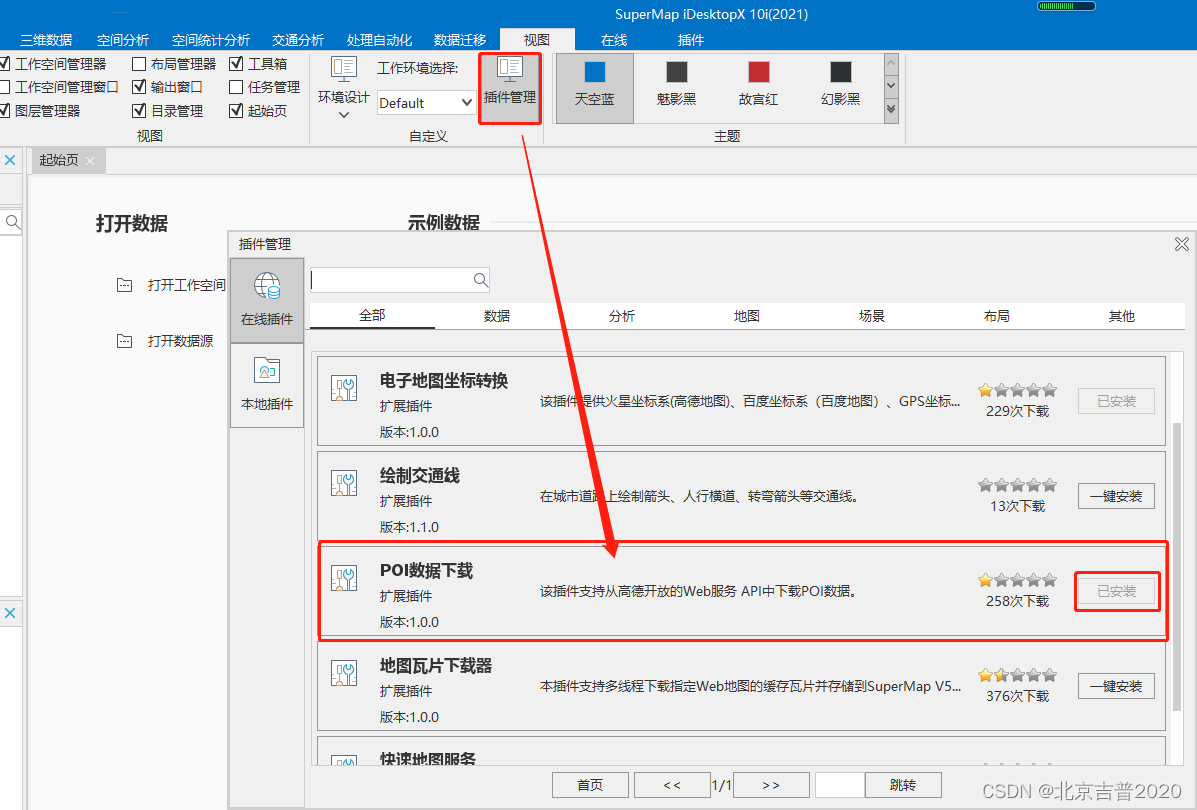1197x810 pixels.
Task: Enable the 工作空间管理窗口 checkbox
Action: [x=5, y=87]
